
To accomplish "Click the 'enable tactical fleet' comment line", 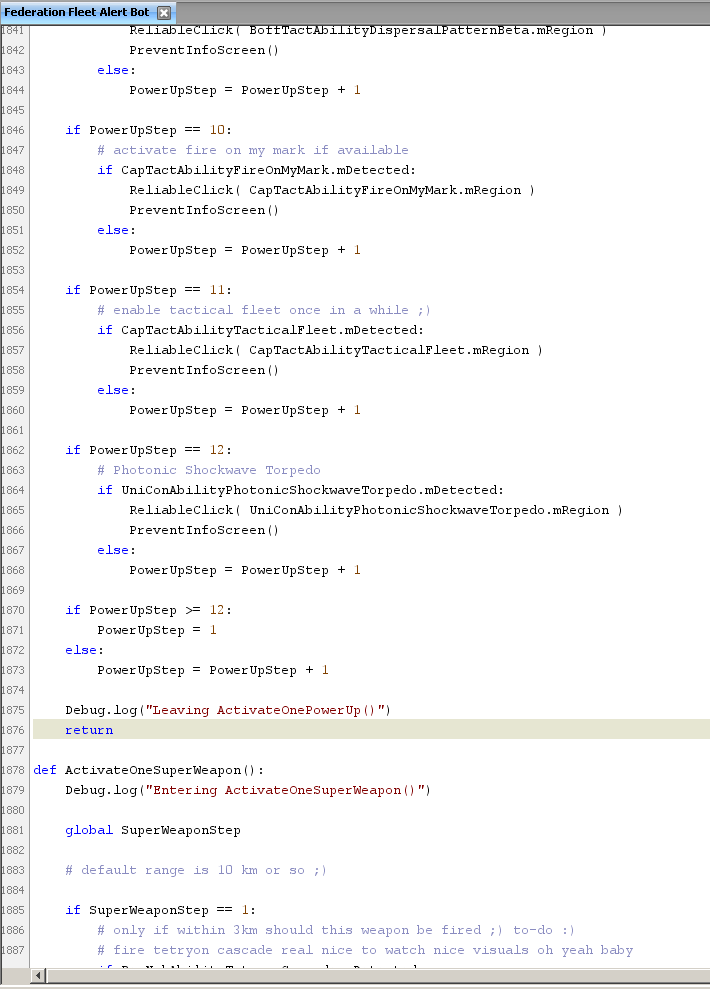I will [264, 310].
